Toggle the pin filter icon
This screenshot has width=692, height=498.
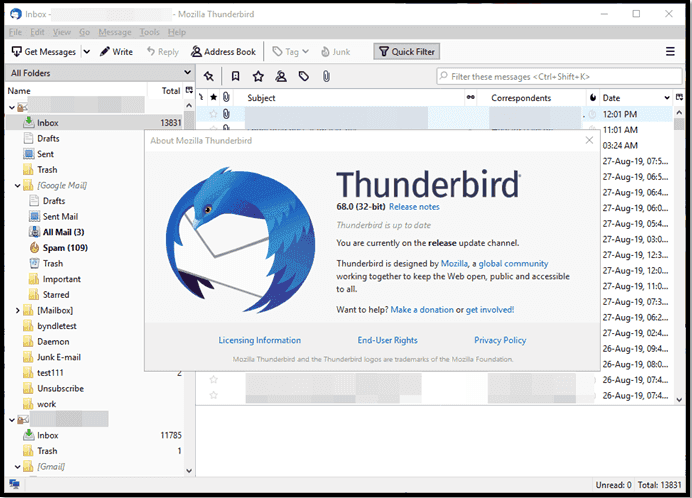click(209, 76)
